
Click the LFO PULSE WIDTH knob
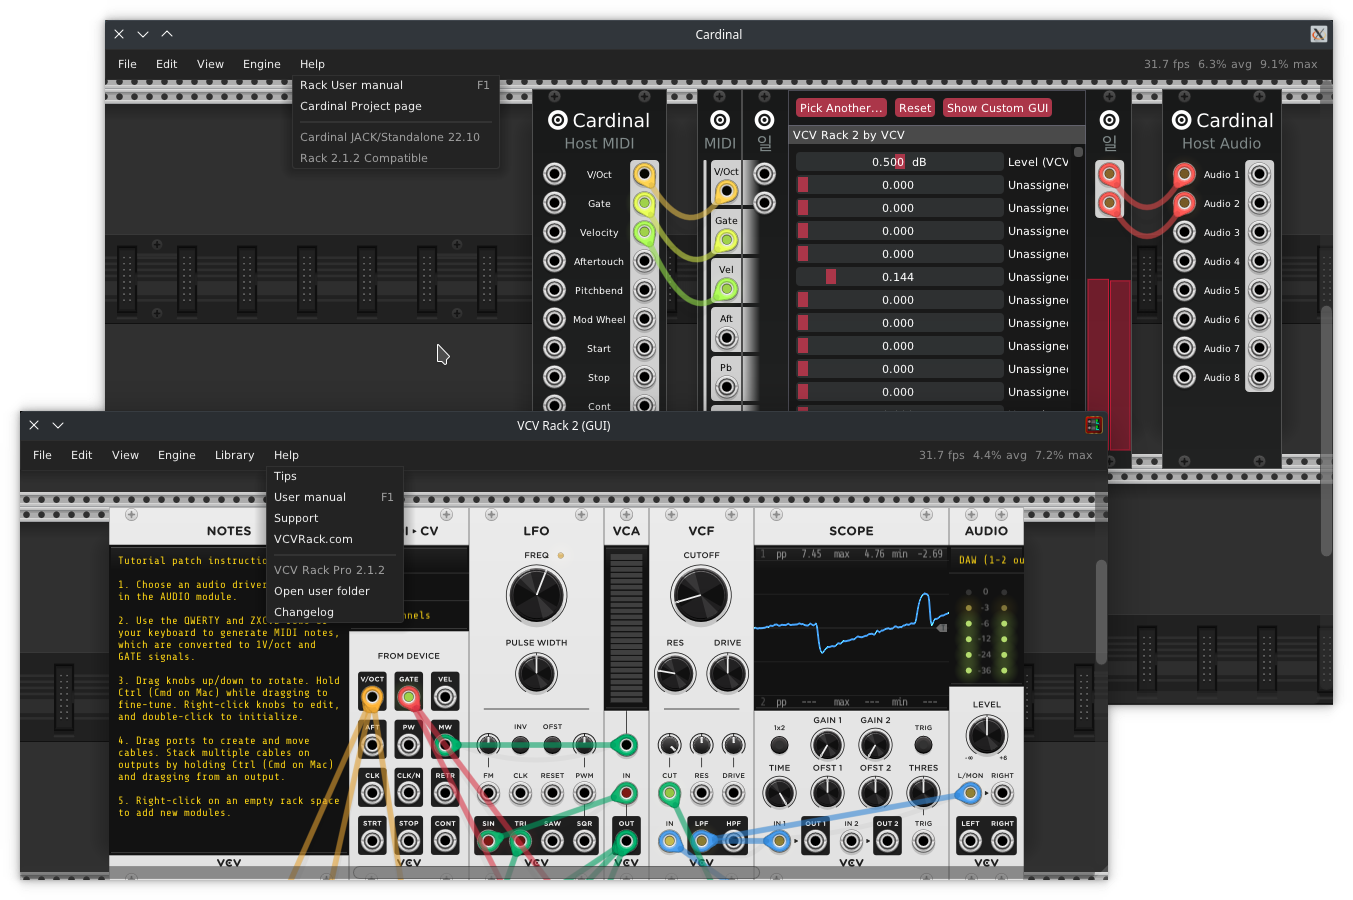point(536,673)
